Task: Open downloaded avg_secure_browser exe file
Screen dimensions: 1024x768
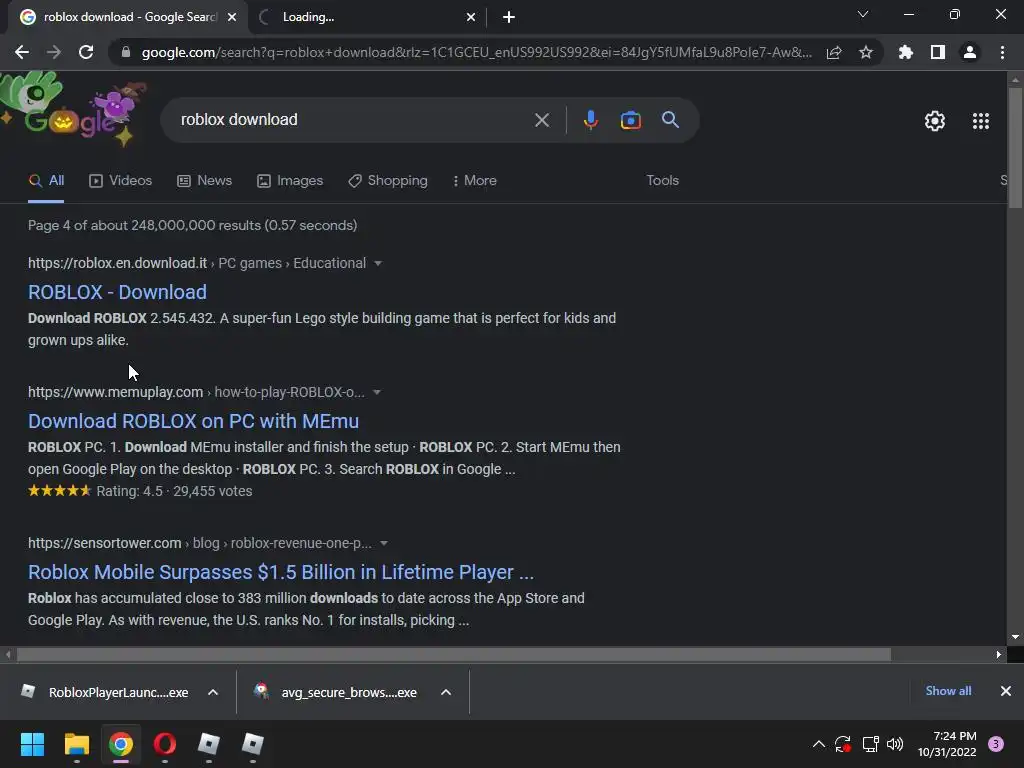Action: (336, 692)
